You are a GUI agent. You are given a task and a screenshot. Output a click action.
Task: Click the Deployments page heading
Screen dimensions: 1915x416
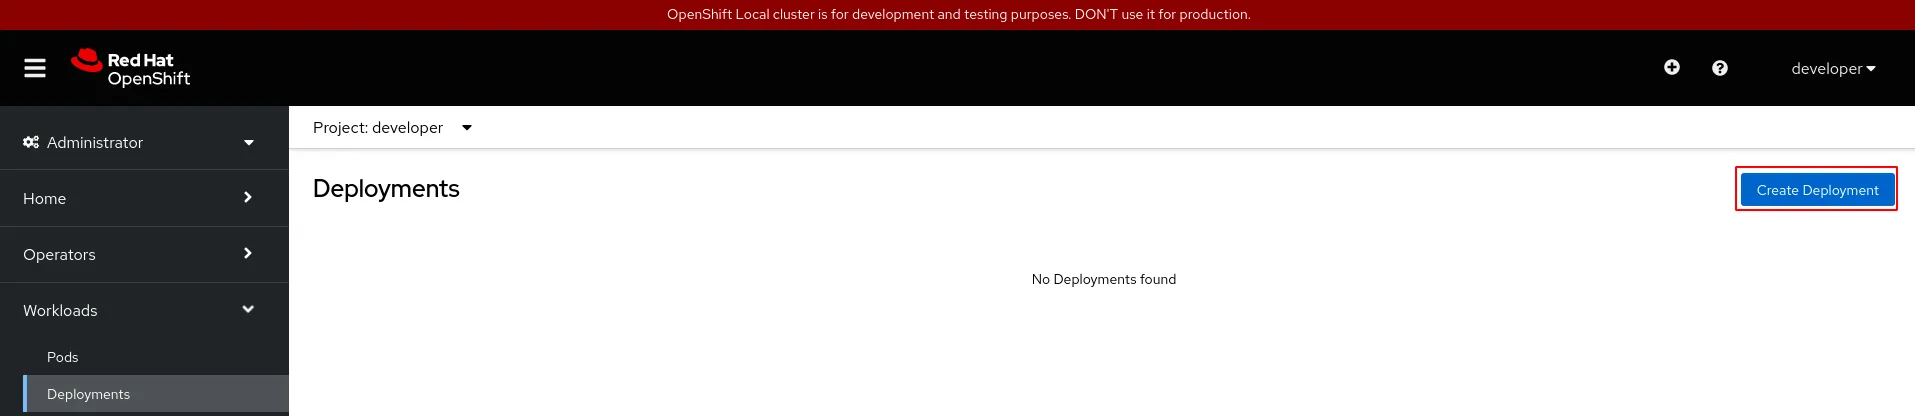386,189
